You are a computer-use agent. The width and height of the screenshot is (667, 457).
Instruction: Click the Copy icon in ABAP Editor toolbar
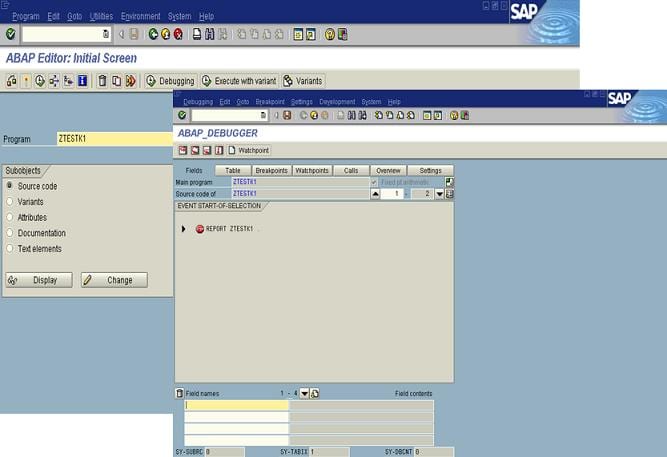[x=116, y=80]
